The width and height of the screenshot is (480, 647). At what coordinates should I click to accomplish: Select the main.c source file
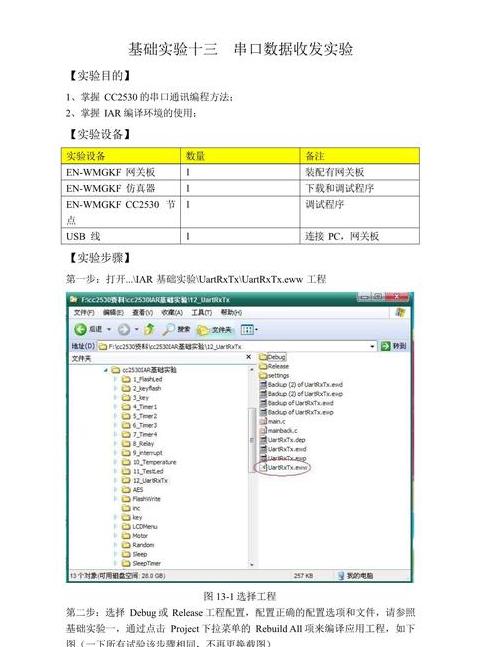tap(272, 421)
